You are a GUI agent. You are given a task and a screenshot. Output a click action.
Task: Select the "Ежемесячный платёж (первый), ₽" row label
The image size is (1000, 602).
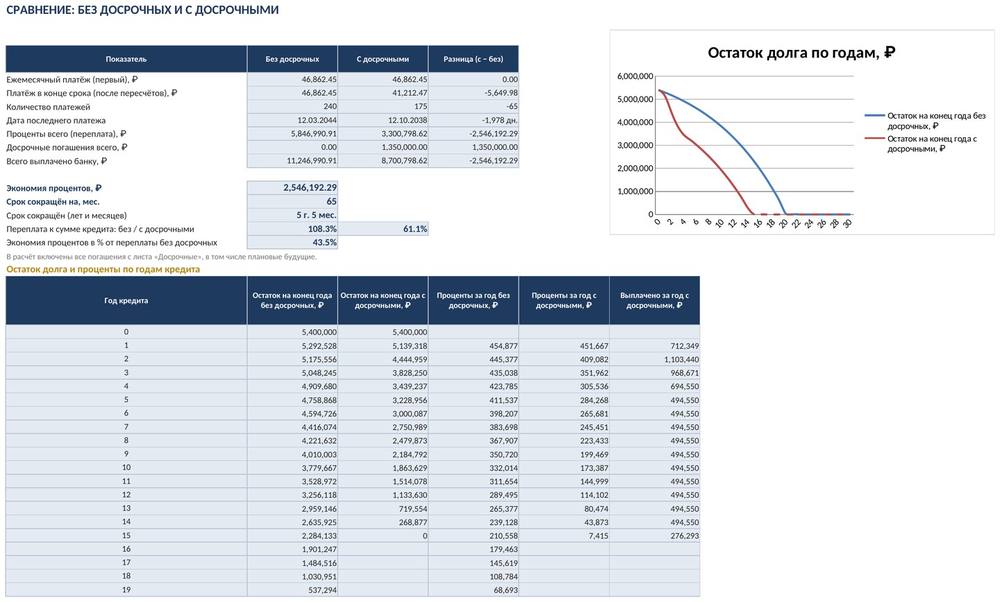[72, 80]
